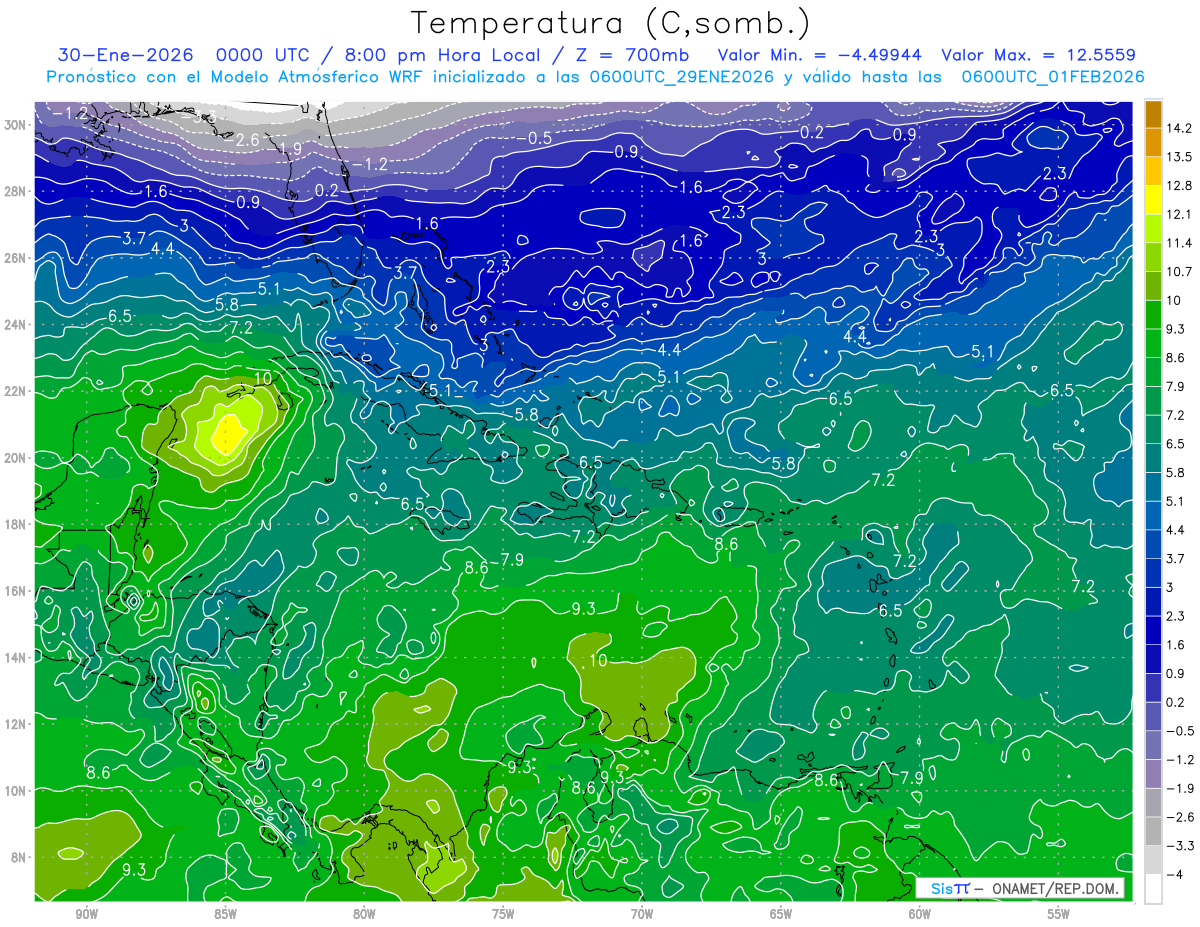1200x927 pixels.
Task: Click the "70W" longitude axis label
Action: coord(642,914)
